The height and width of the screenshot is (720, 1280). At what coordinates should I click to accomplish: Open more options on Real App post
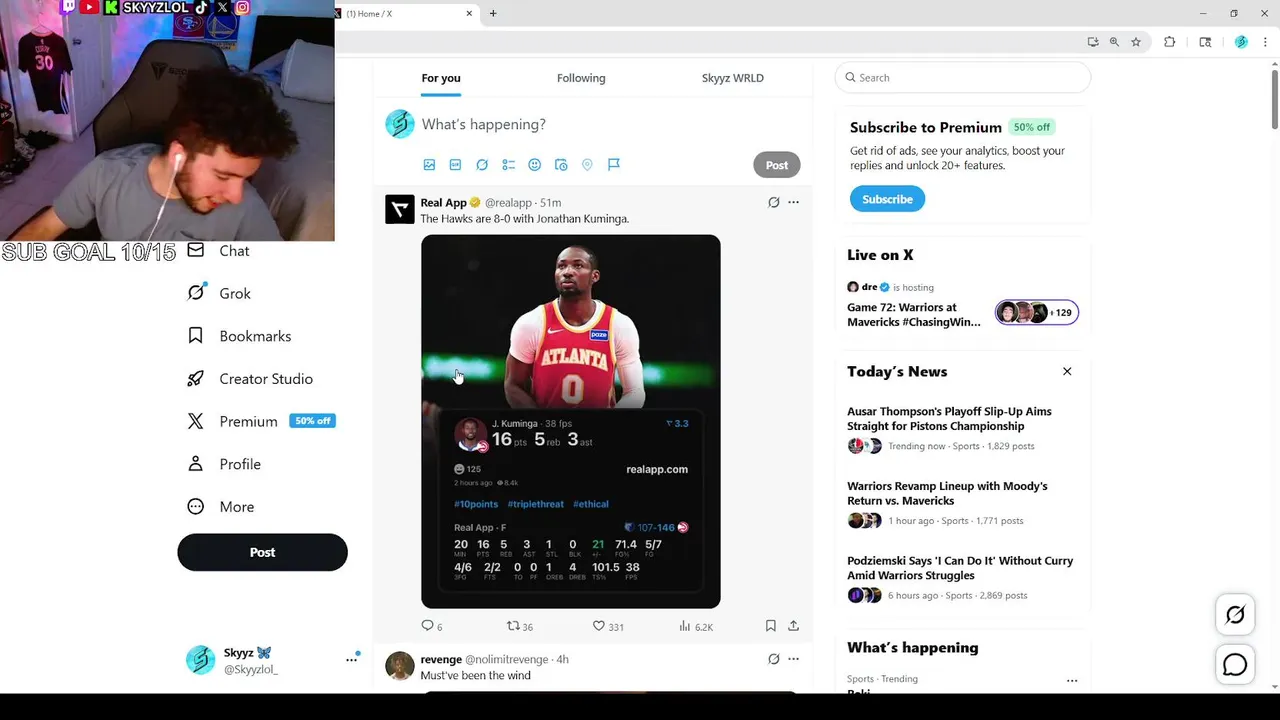[x=793, y=202]
